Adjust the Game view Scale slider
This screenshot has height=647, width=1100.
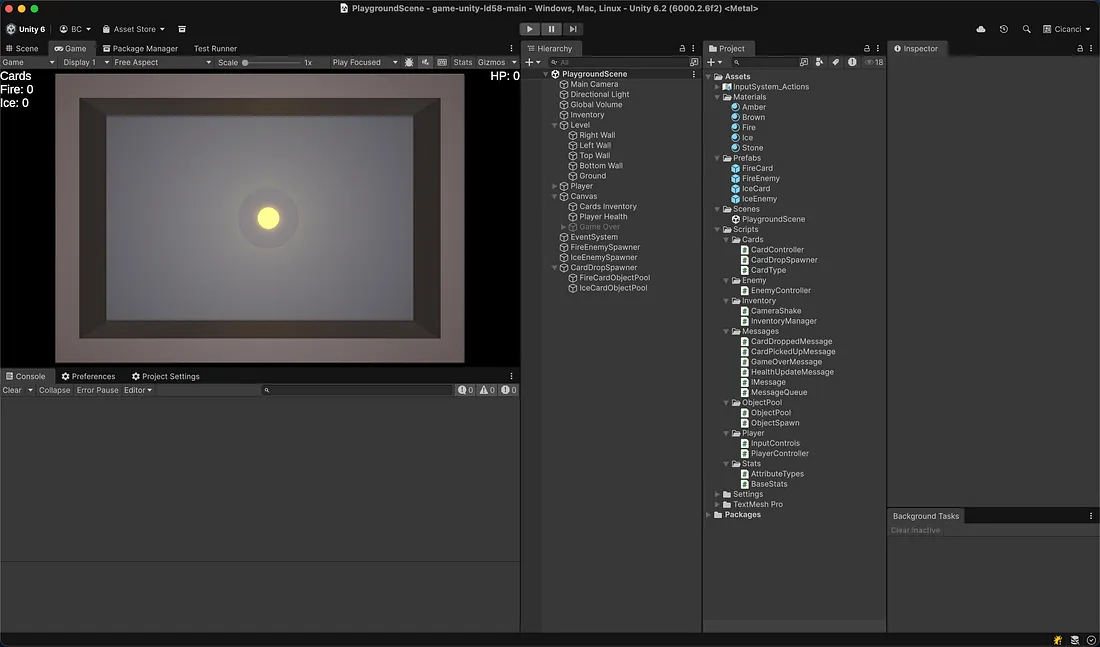point(246,62)
